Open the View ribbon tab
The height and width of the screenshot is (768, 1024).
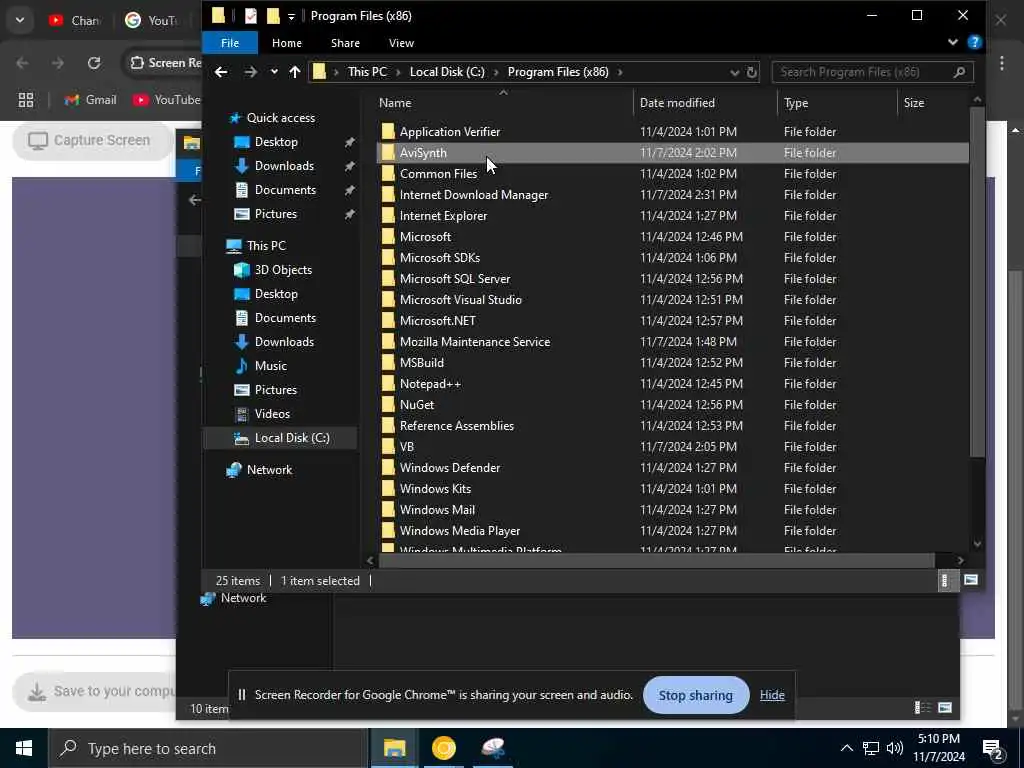[x=401, y=43]
